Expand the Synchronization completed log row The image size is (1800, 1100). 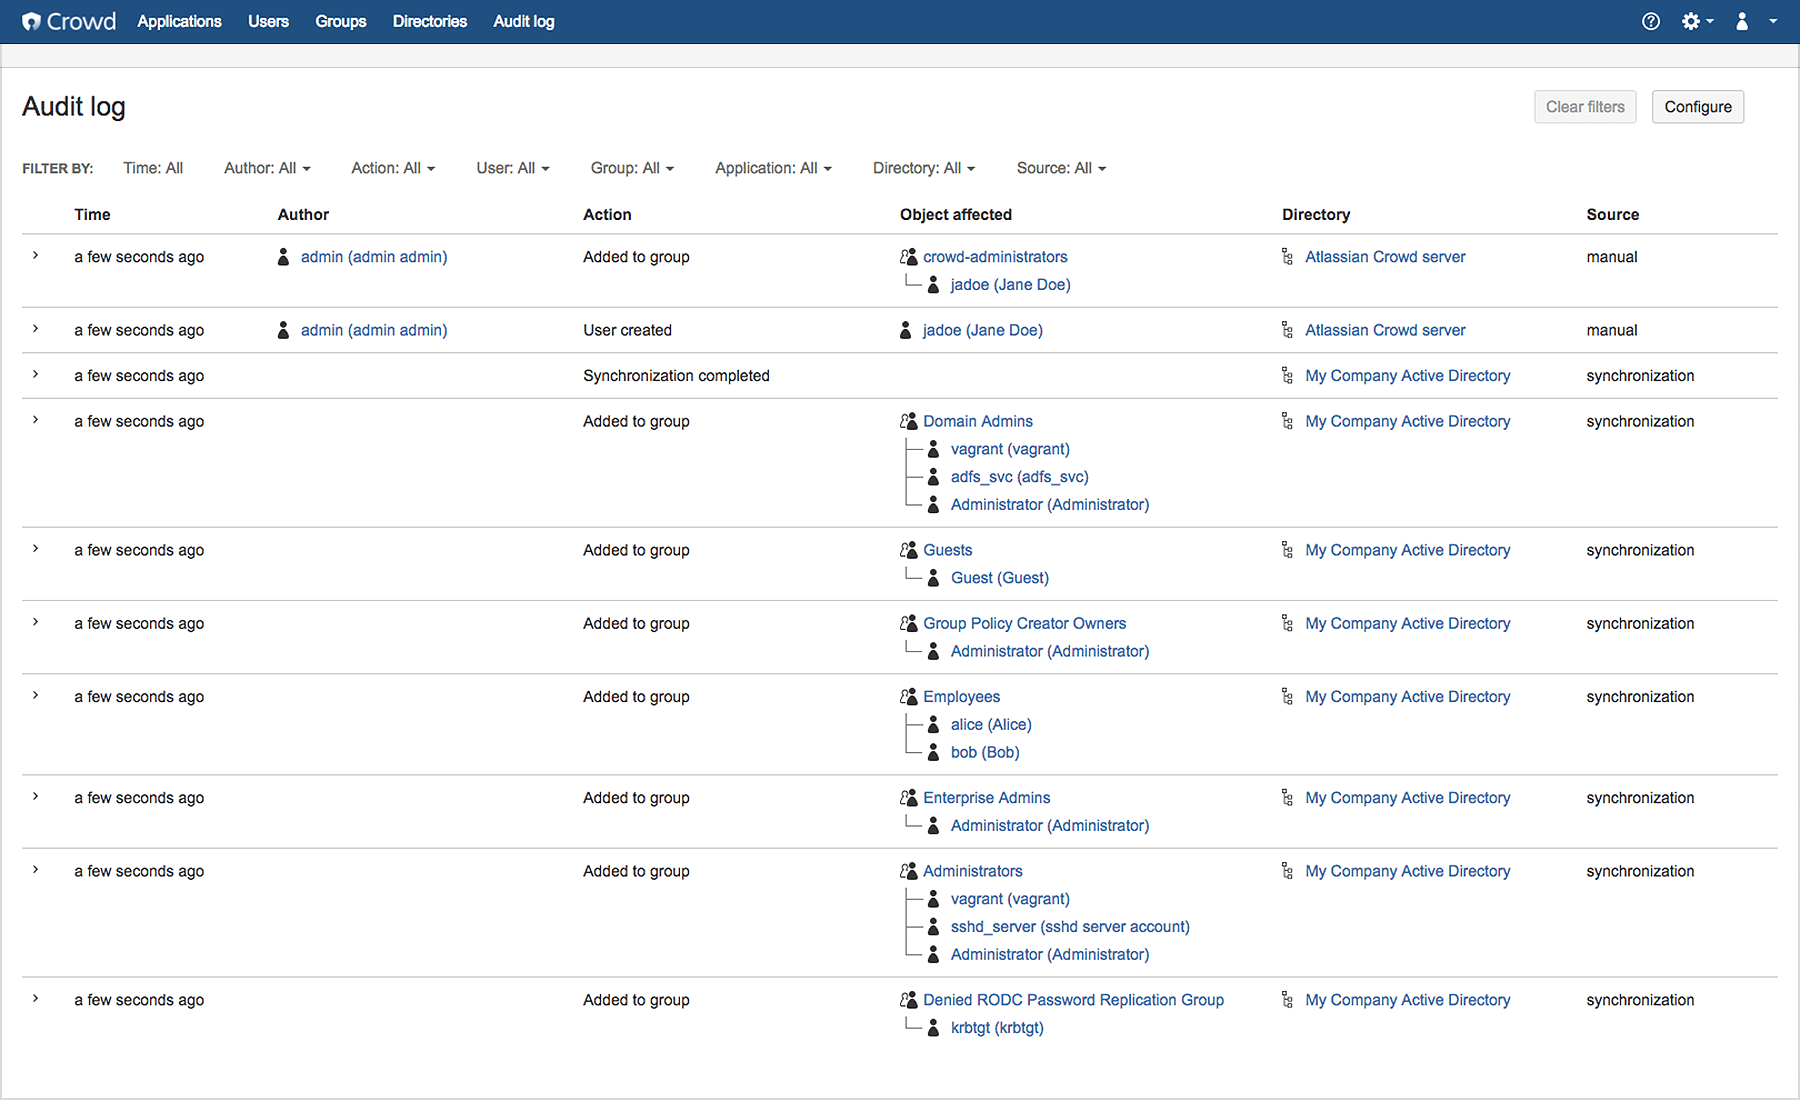36,375
